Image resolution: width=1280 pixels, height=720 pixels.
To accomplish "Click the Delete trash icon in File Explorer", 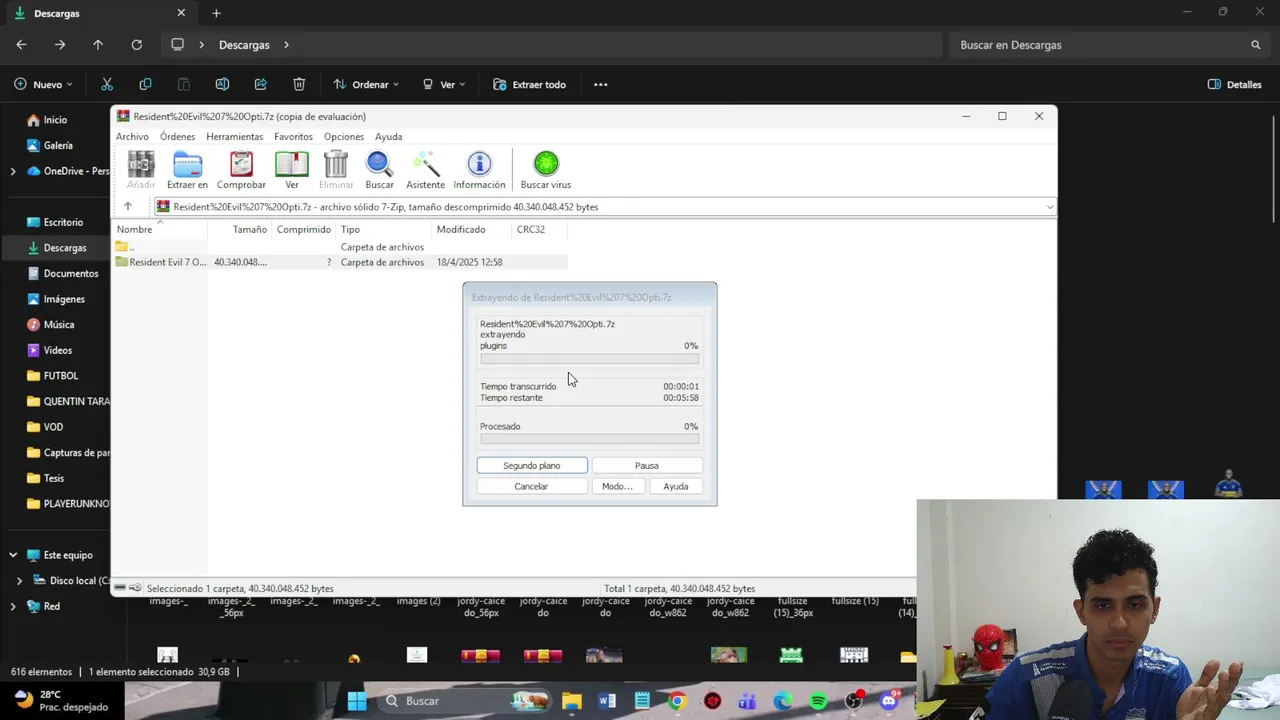I will pos(299,85).
